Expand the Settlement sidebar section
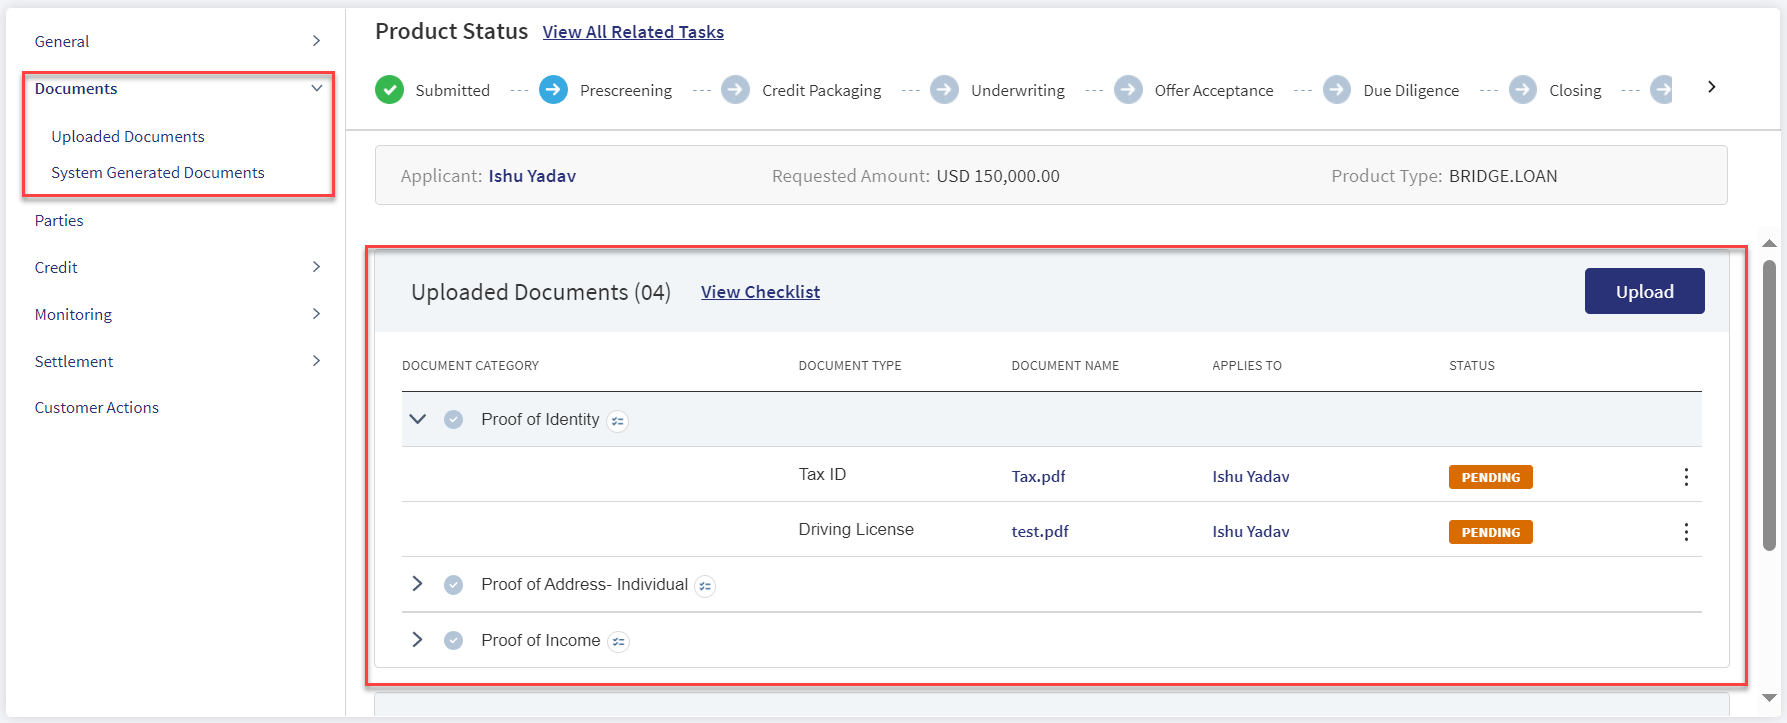This screenshot has height=723, width=1787. (x=316, y=361)
